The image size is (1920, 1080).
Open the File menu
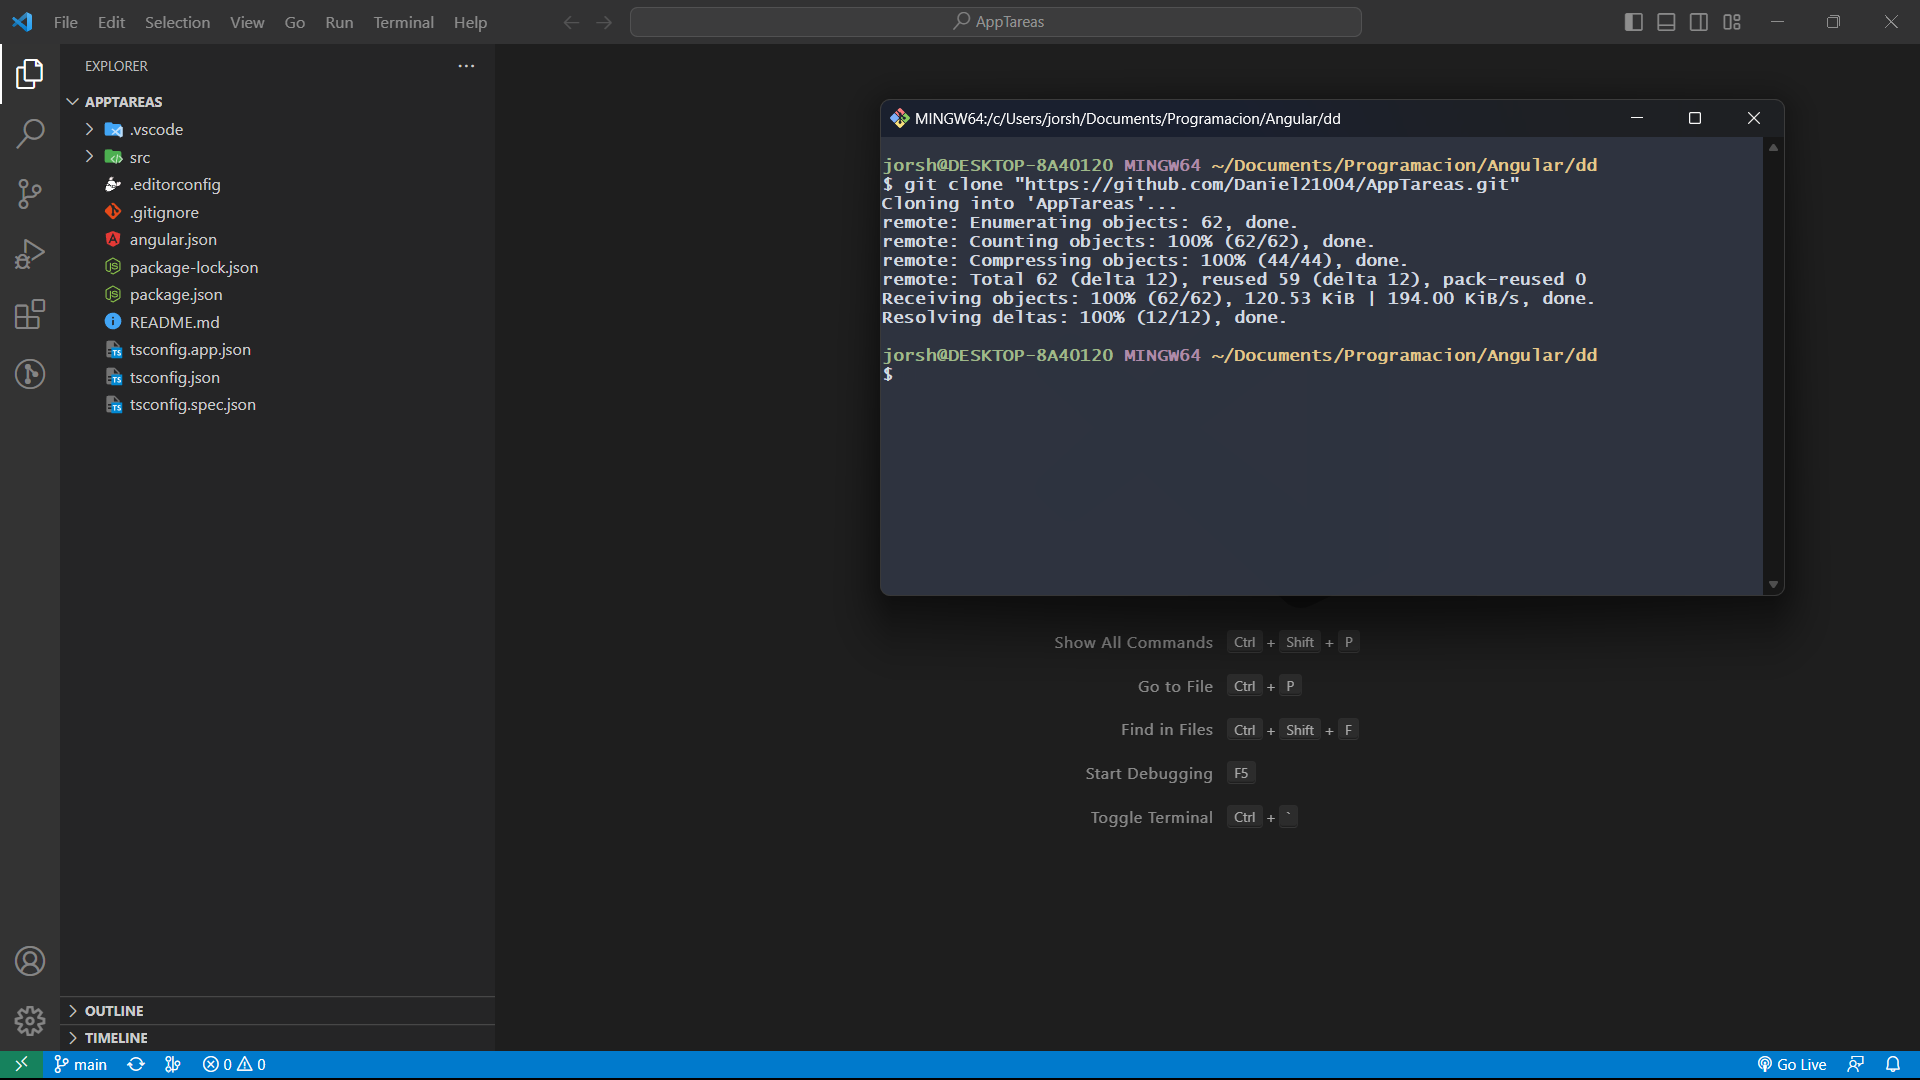tap(66, 22)
